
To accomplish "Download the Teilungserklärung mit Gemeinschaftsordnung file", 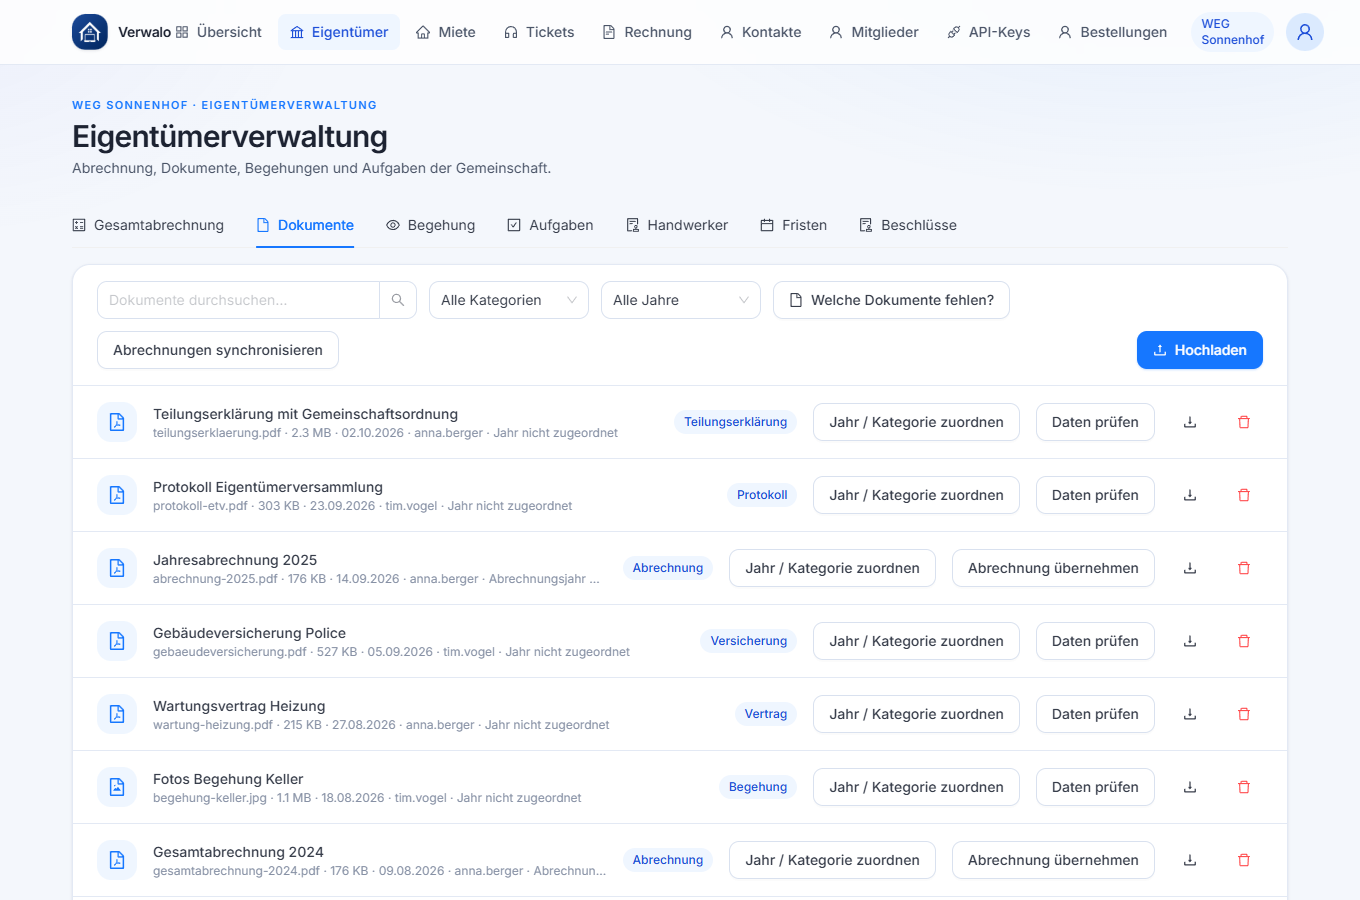I will click(1190, 422).
